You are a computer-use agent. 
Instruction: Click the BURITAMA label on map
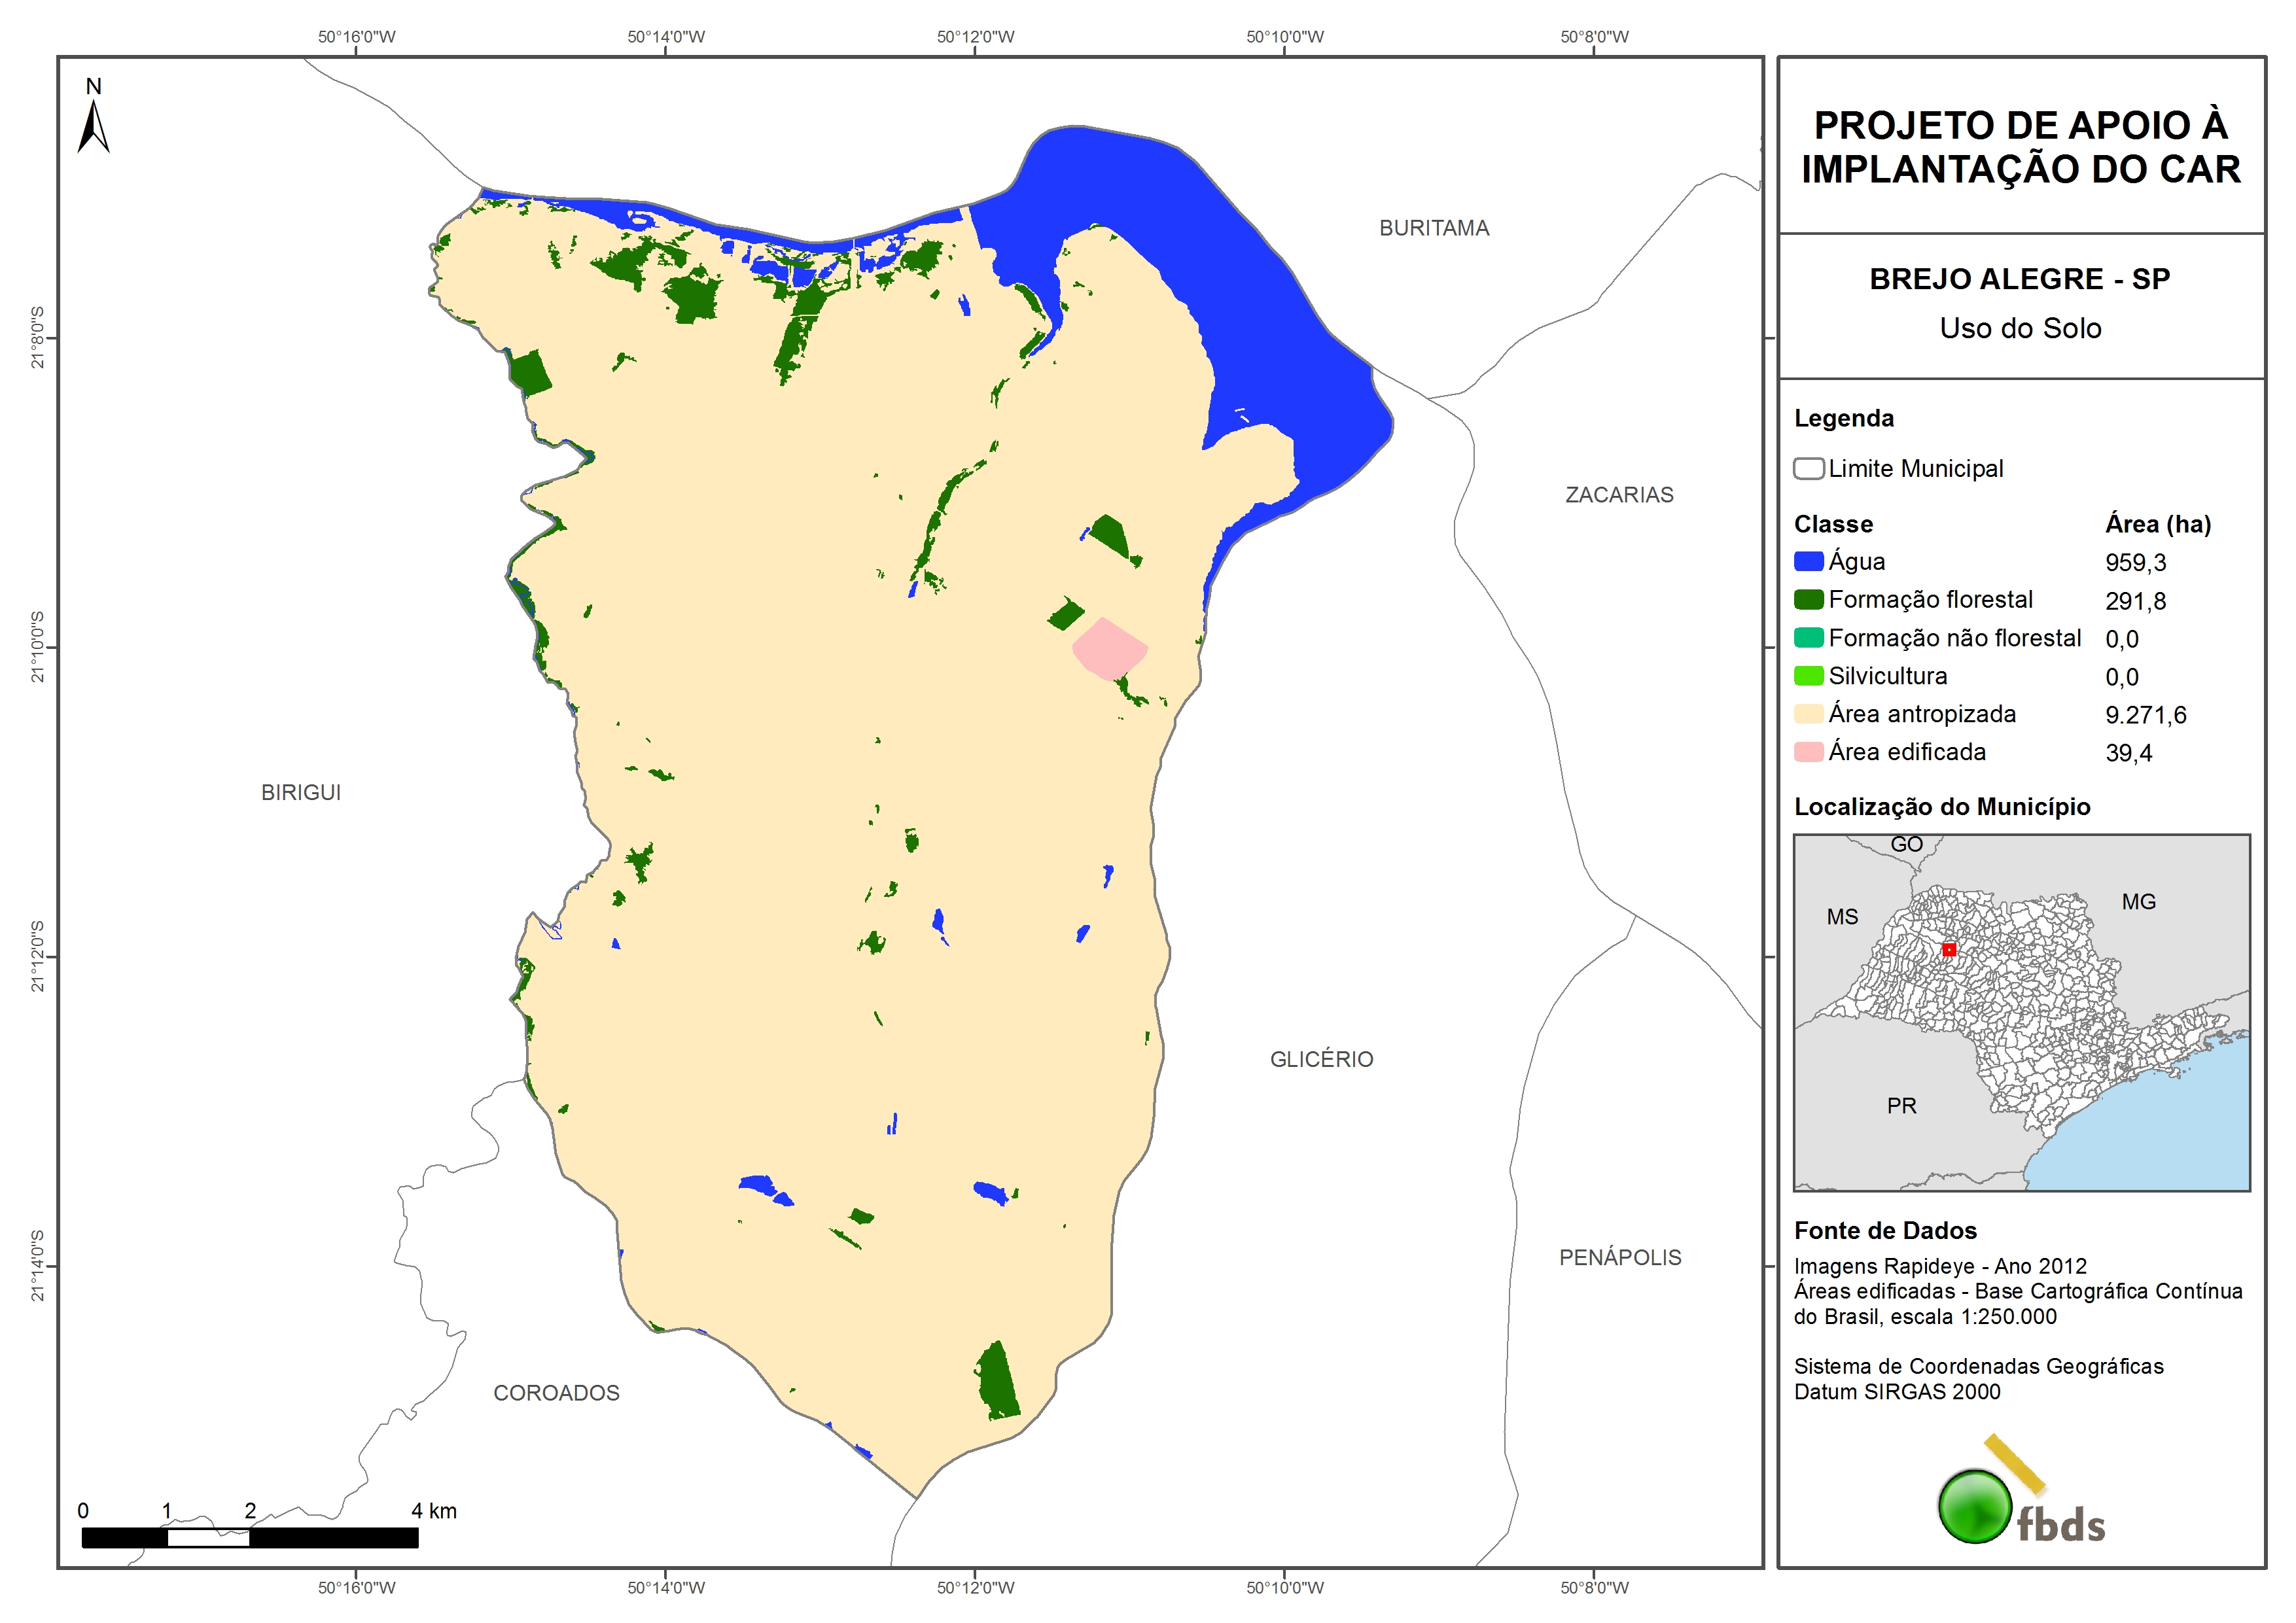tap(1434, 228)
